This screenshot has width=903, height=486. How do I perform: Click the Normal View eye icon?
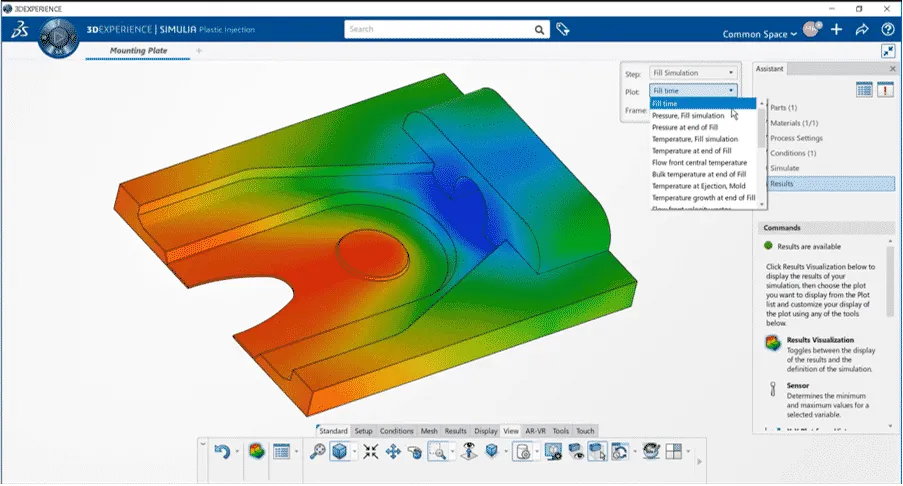[469, 451]
